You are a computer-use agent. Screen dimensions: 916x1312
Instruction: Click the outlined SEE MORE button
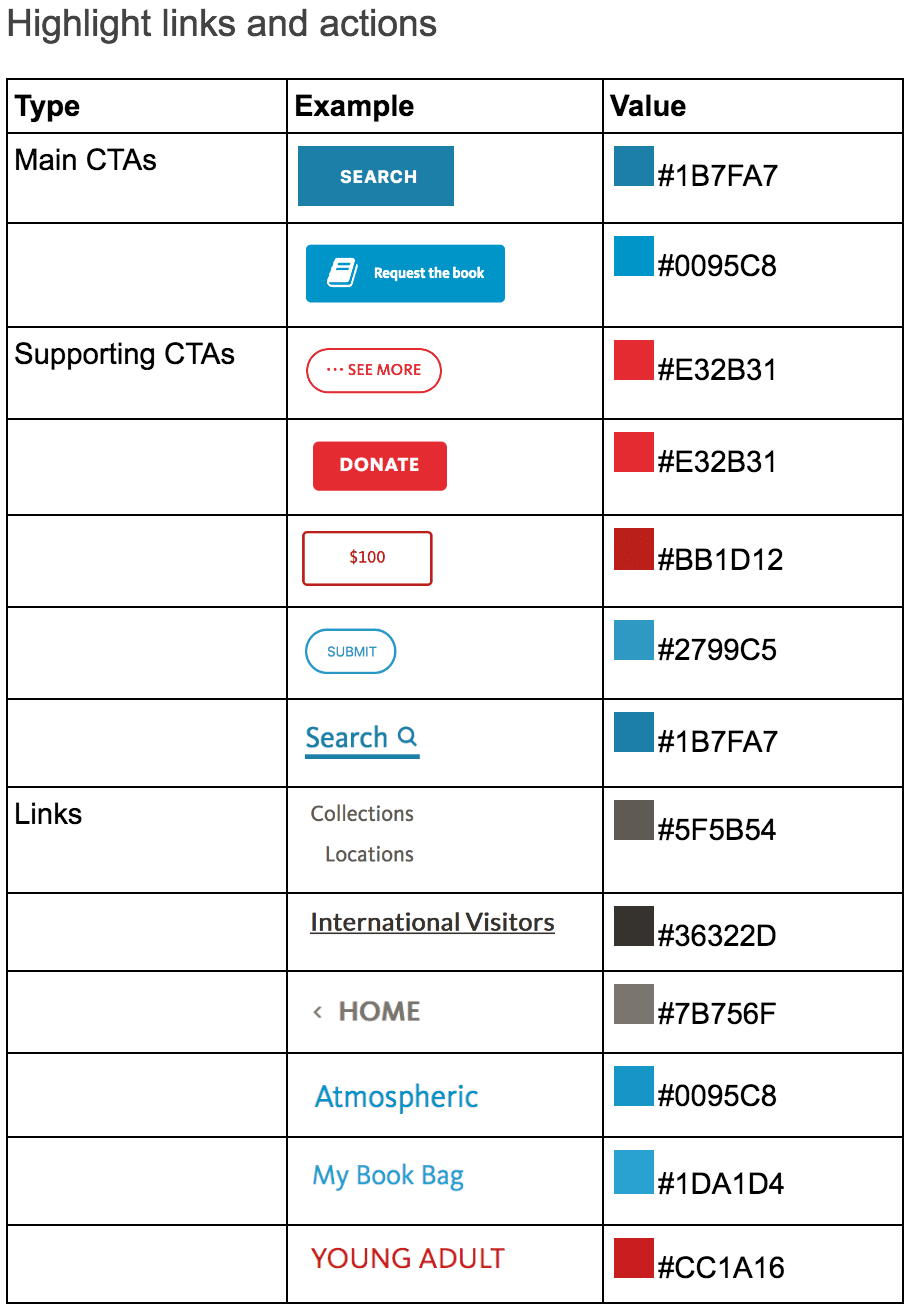coord(373,370)
